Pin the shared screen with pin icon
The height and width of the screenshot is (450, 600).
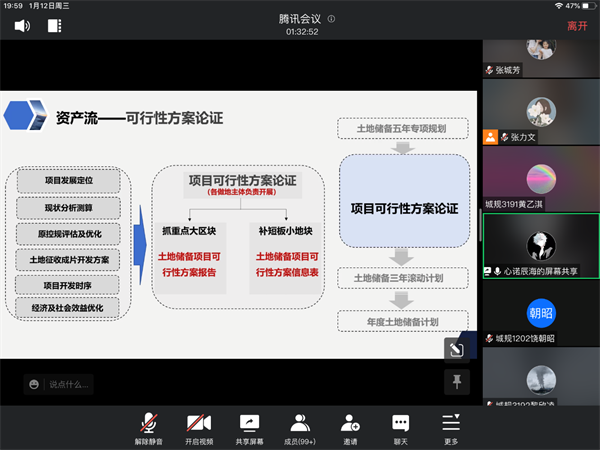pyautogui.click(x=455, y=381)
